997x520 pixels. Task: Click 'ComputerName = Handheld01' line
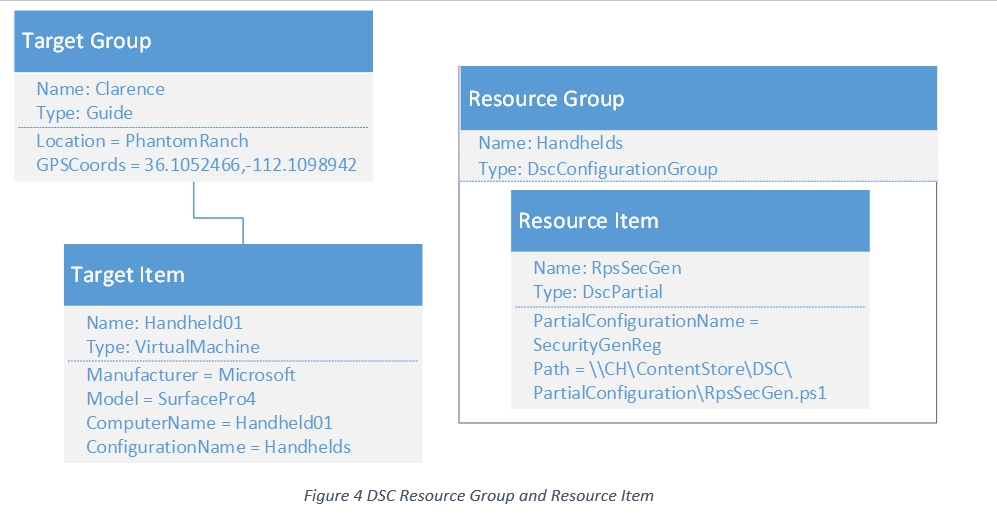point(209,423)
